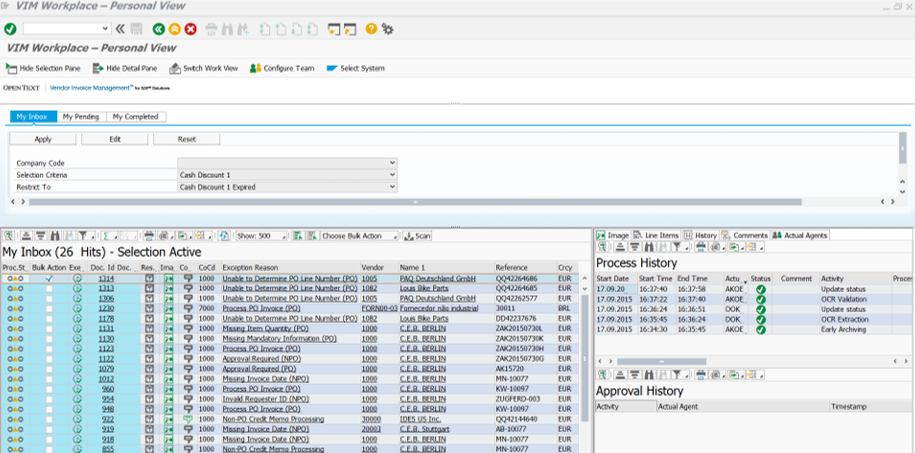
Task: Click Refresh icon in inbox toolbar
Action: click(x=224, y=236)
